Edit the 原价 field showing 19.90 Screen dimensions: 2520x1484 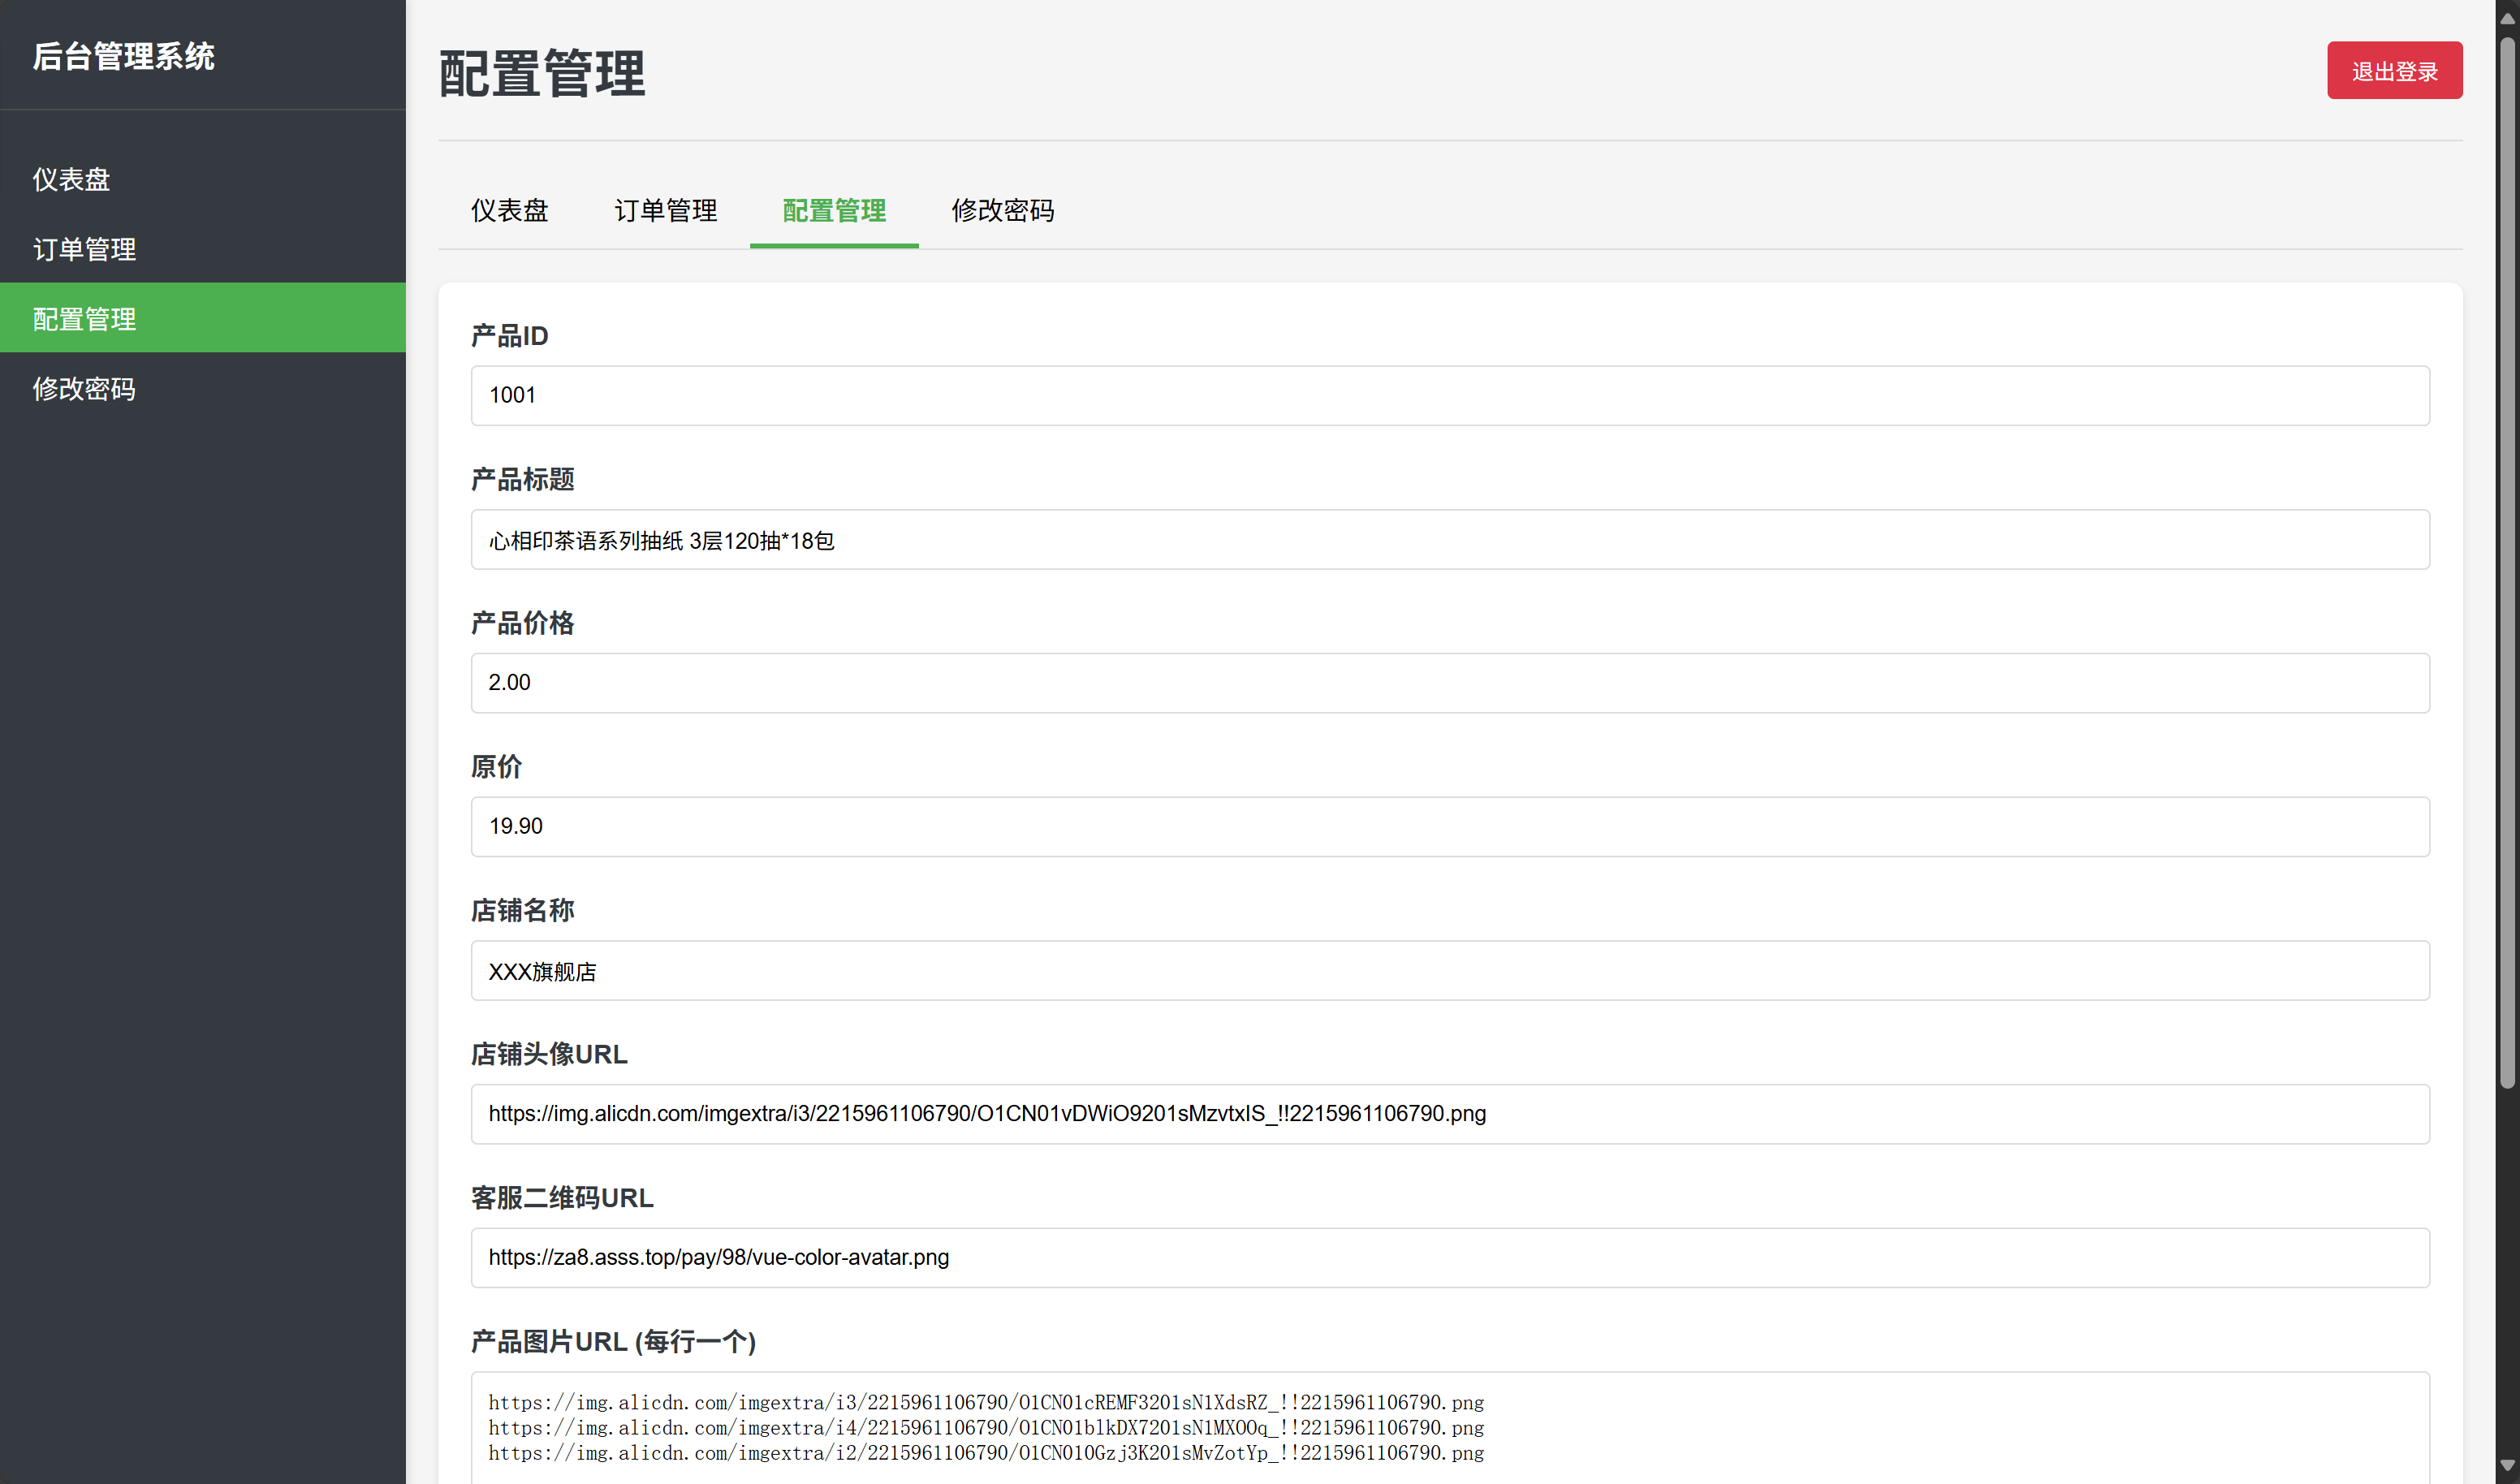click(1450, 826)
